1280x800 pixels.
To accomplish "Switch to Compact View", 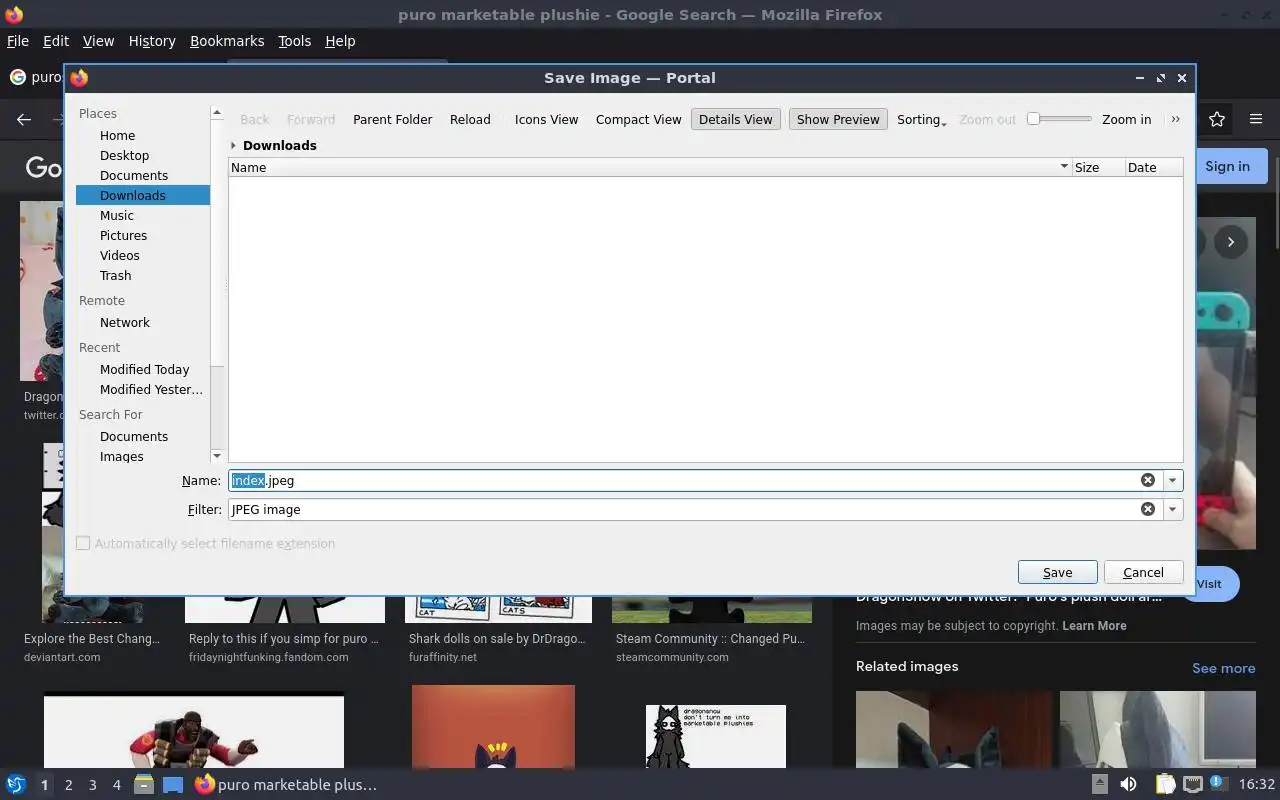I will coord(638,119).
